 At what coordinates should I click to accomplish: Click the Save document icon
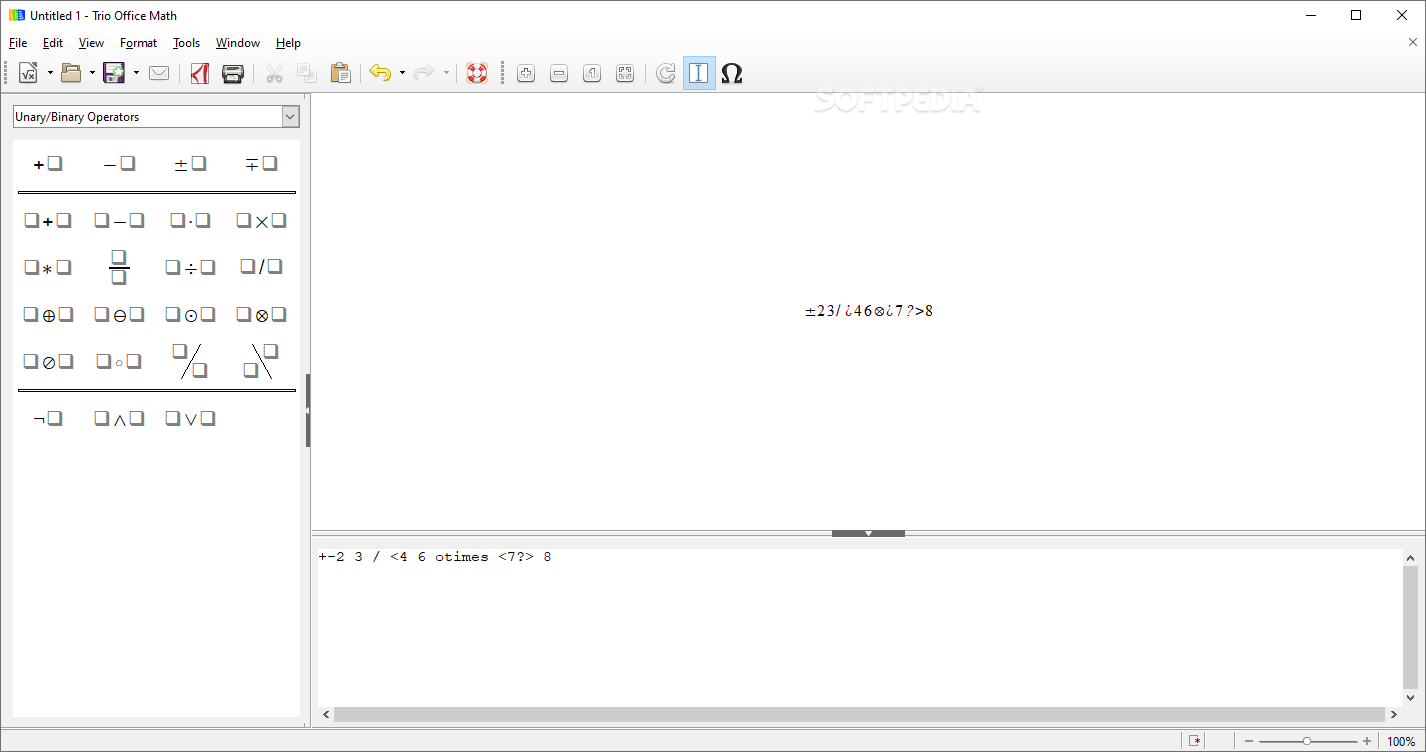(x=114, y=73)
